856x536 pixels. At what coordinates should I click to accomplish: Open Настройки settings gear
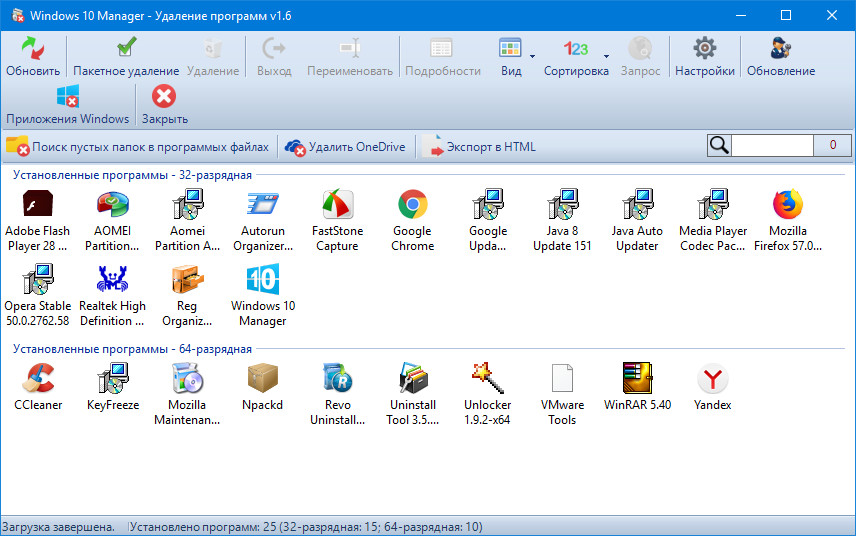pos(705,48)
